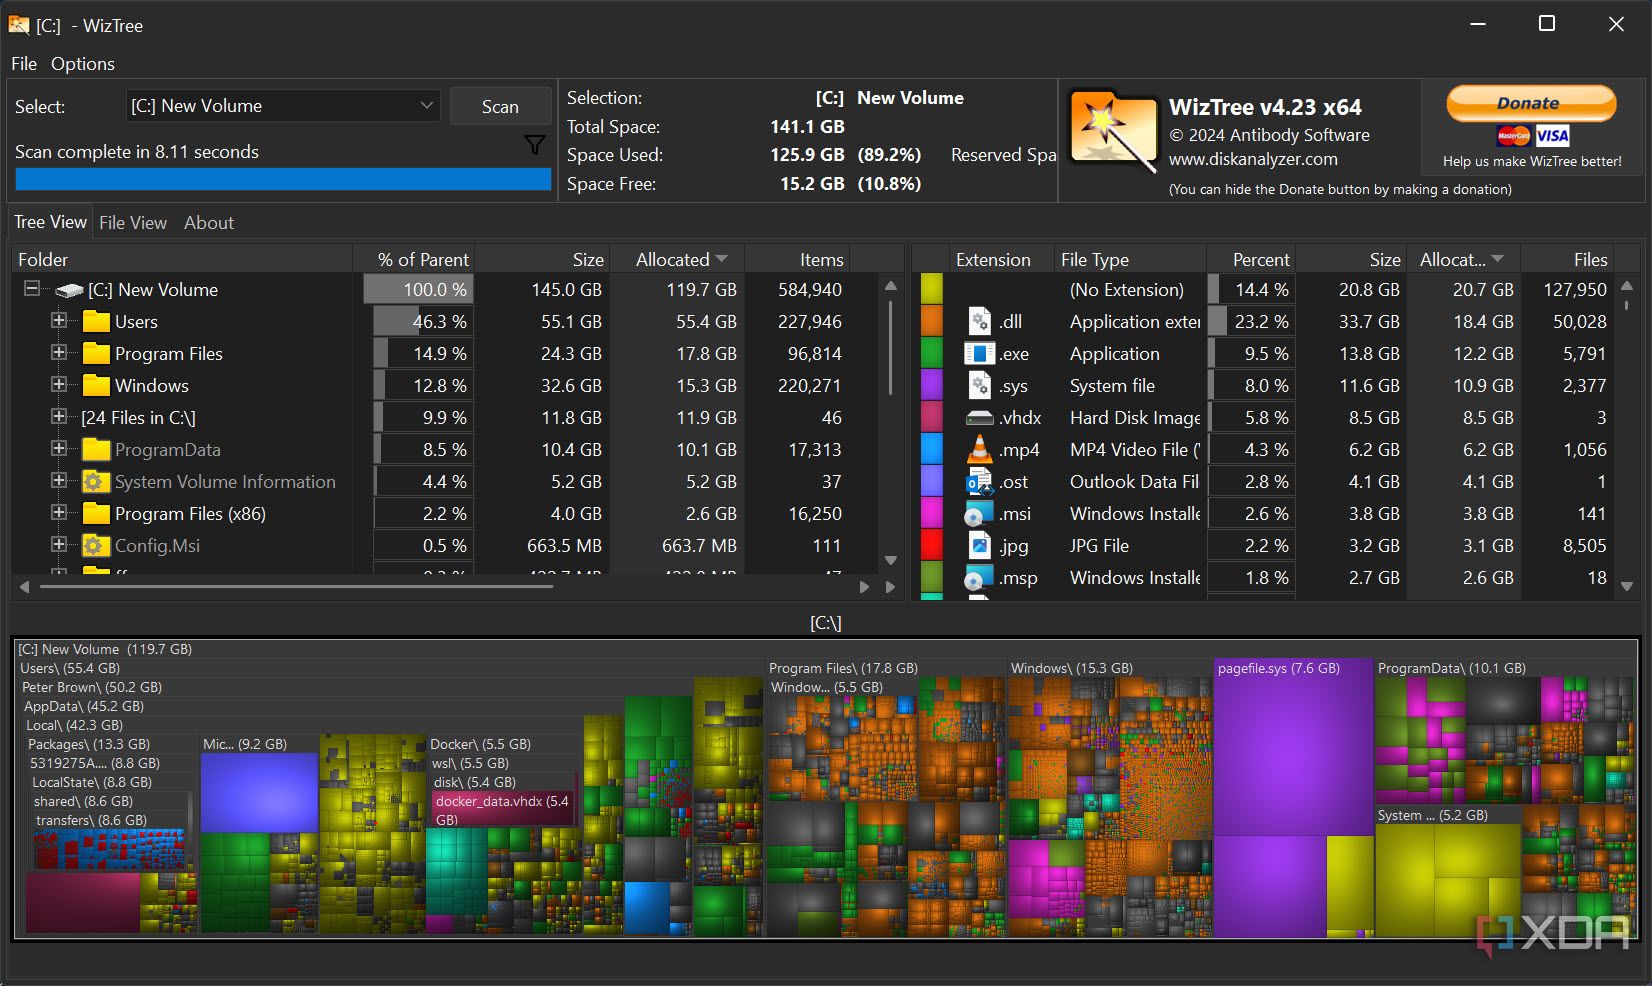Click the .exe application icon
Screen dimensions: 1652x986
[x=980, y=353]
